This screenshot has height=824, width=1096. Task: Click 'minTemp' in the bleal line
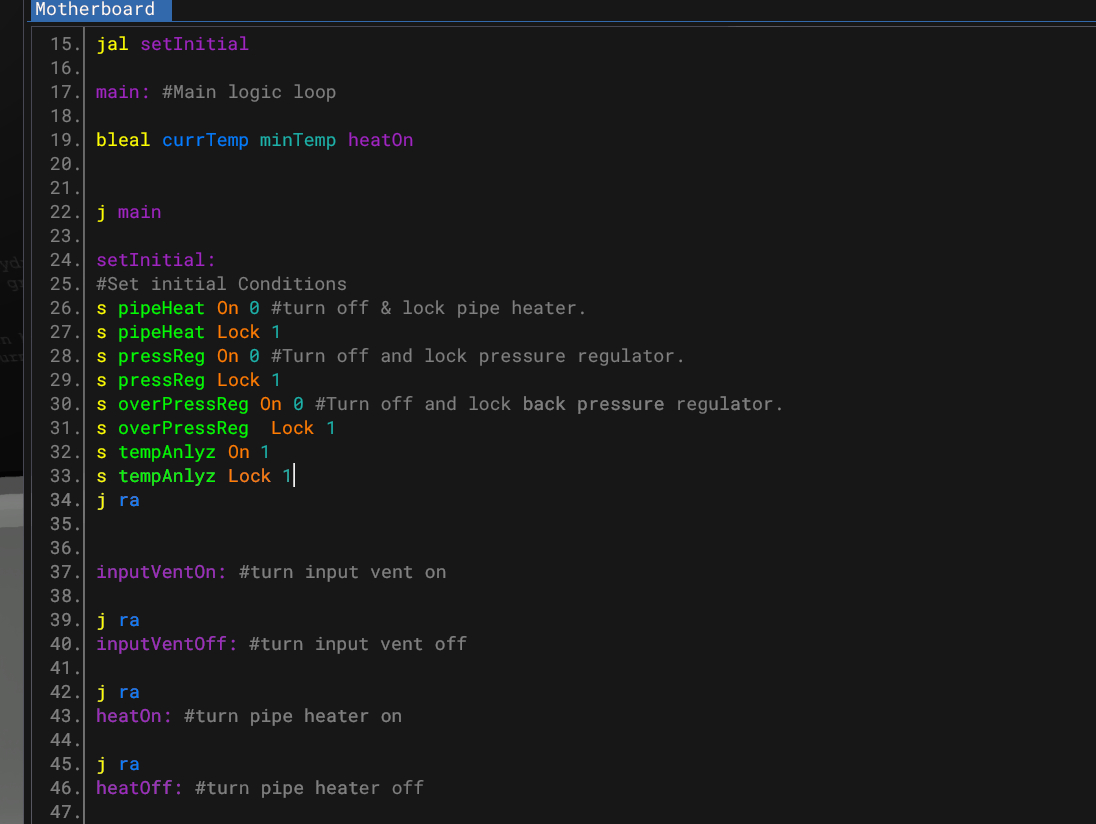click(x=297, y=140)
